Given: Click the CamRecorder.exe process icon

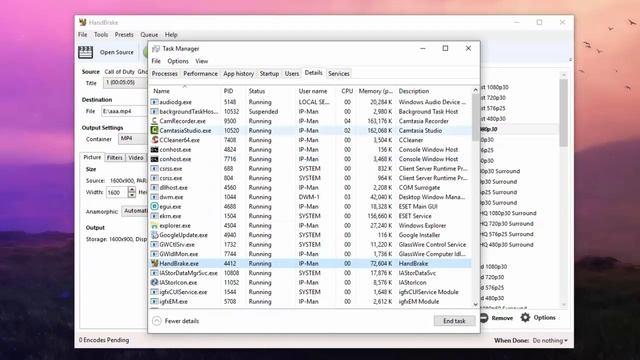Looking at the screenshot, I should 154,121.
